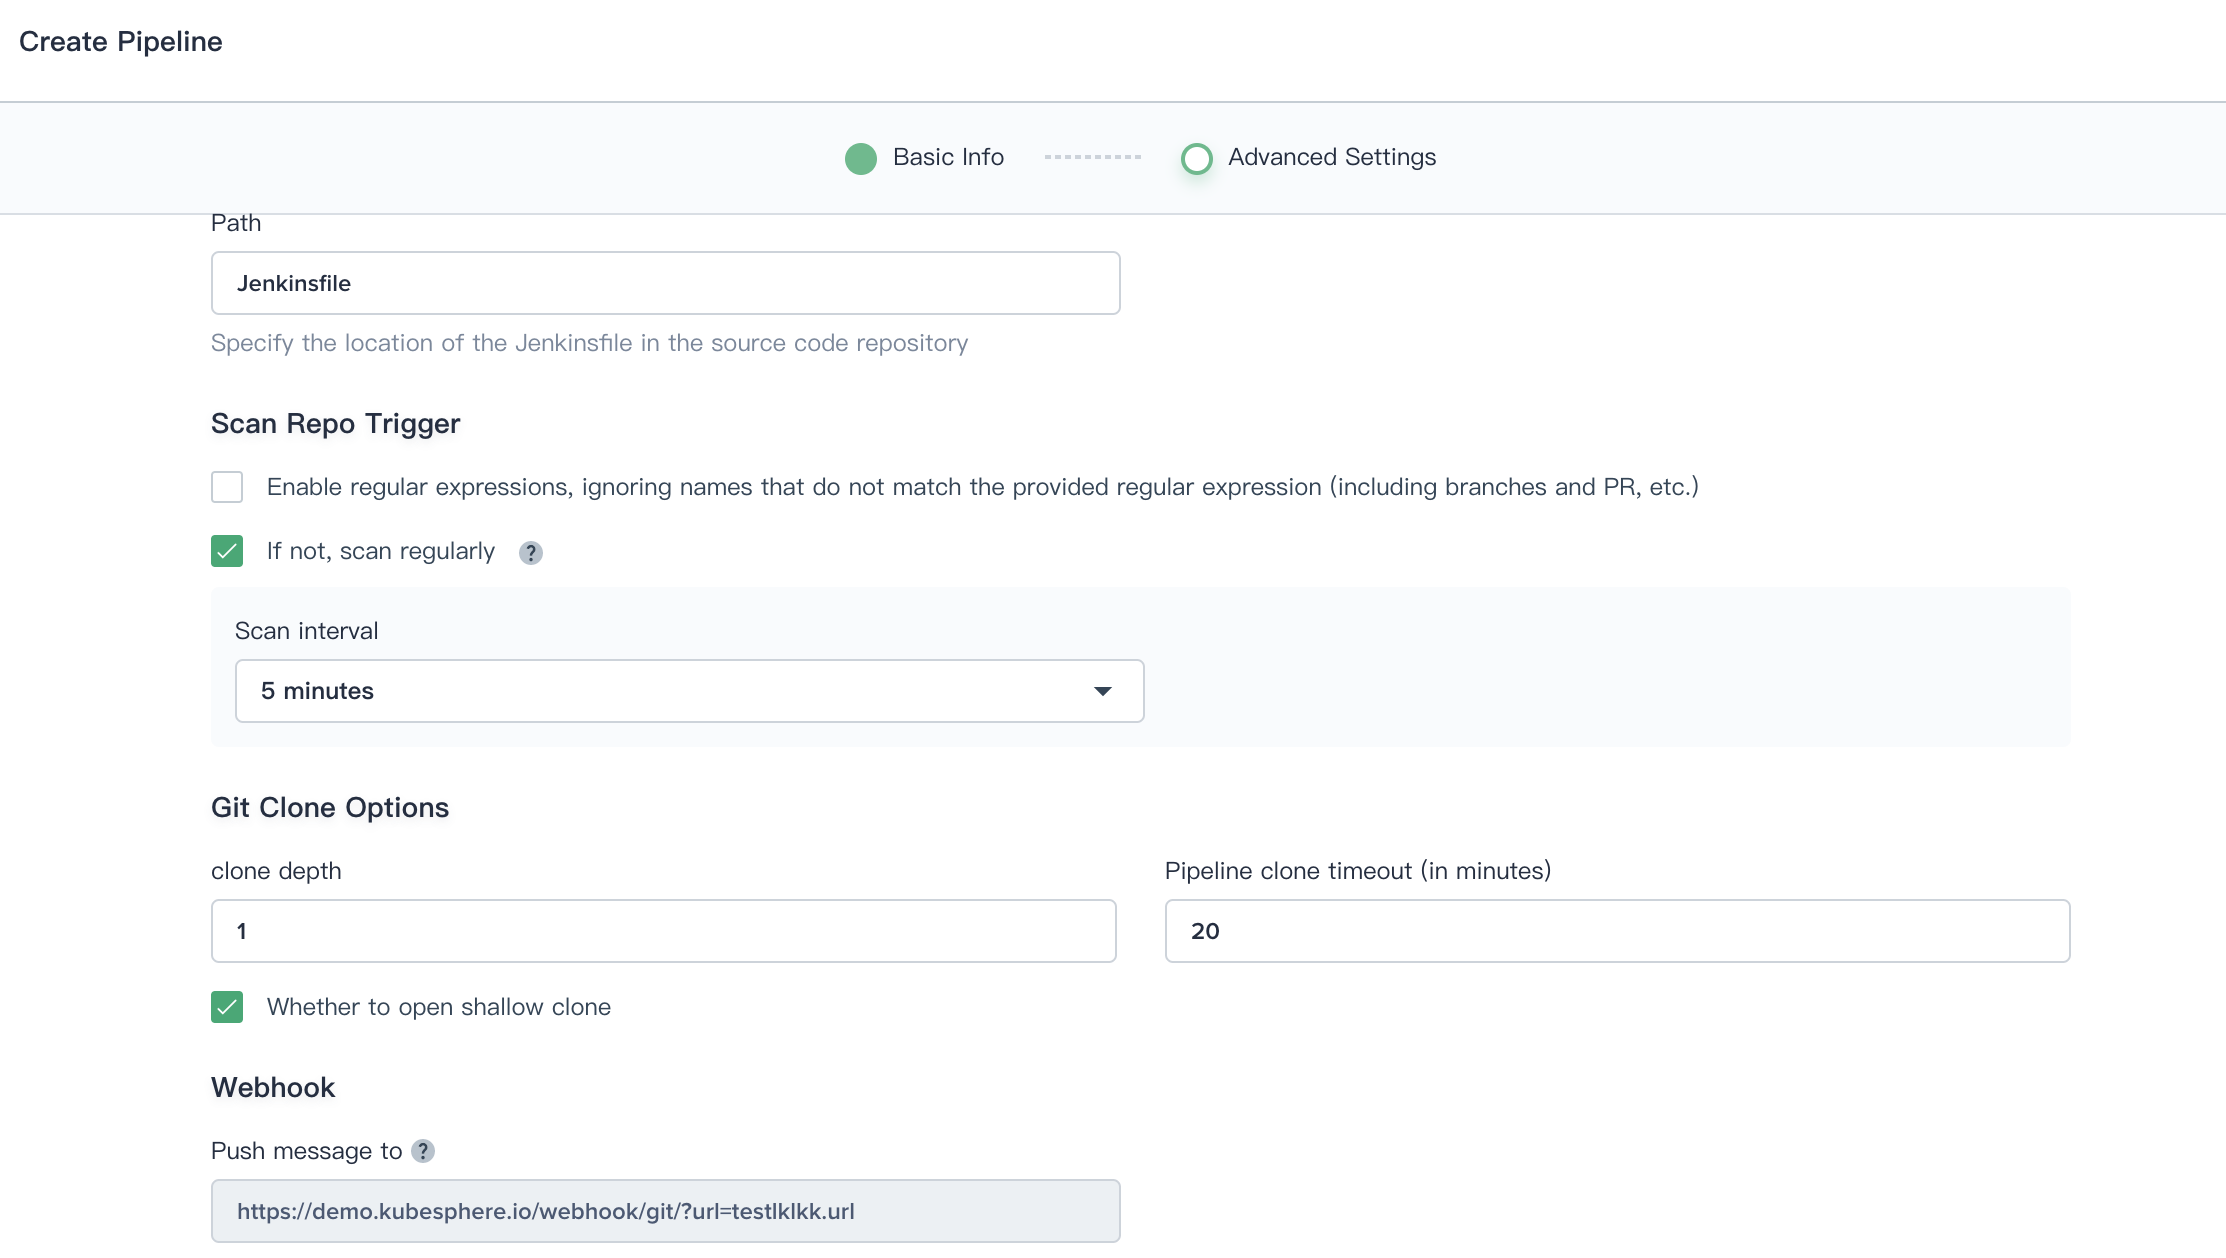This screenshot has height=1258, width=2226.
Task: Click the "Enable regular expressions" label text
Action: (982, 487)
